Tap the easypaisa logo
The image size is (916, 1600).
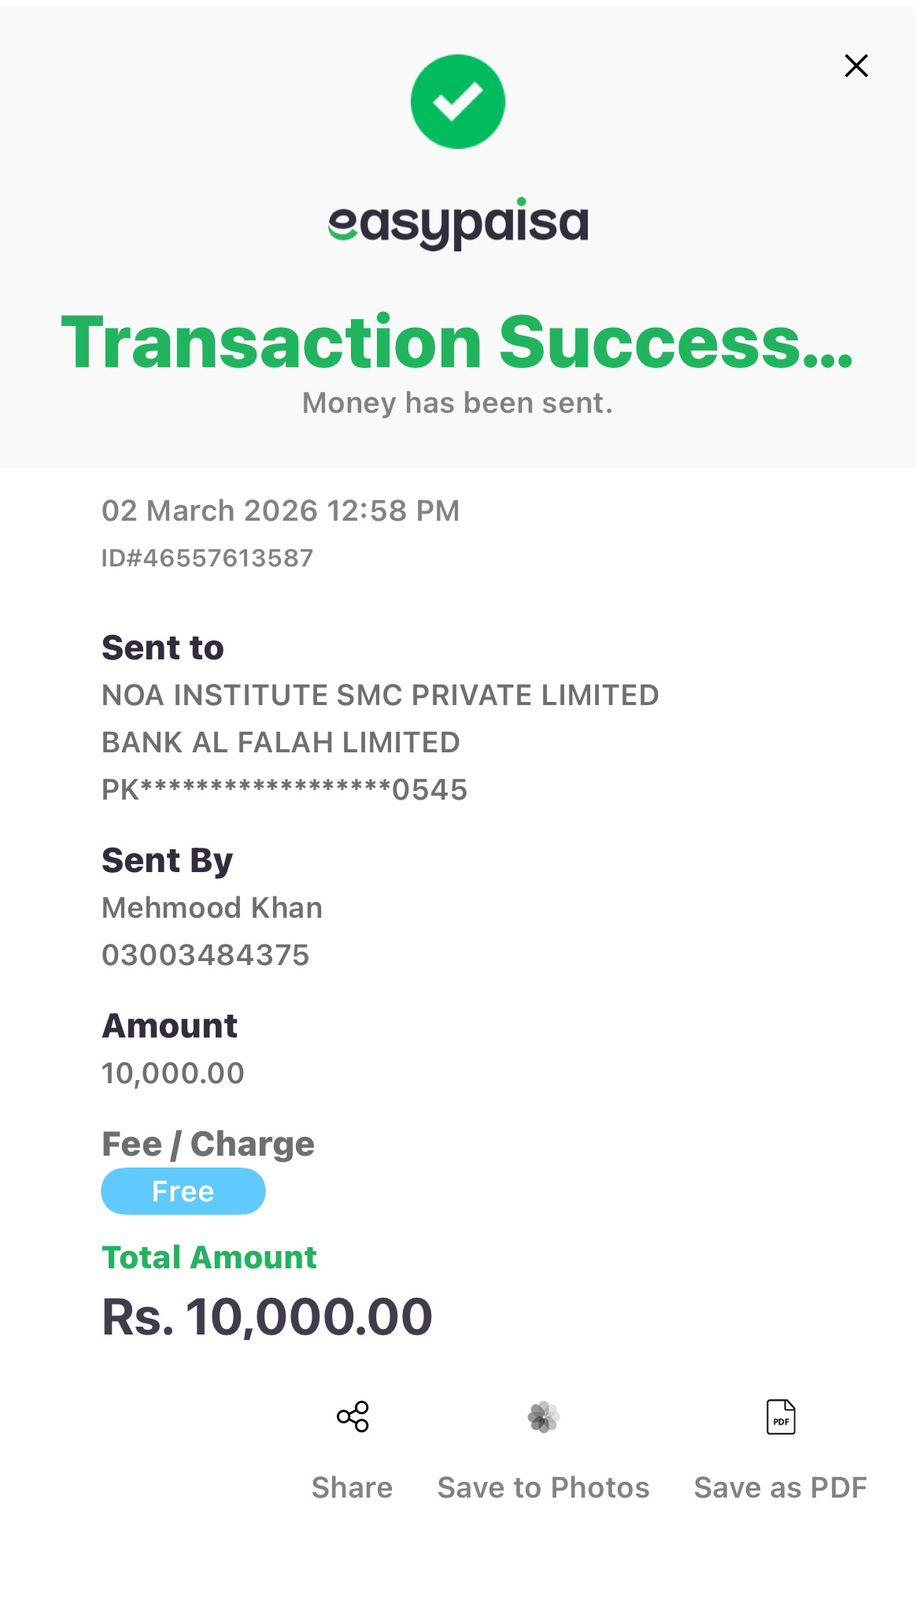pyautogui.click(x=458, y=225)
